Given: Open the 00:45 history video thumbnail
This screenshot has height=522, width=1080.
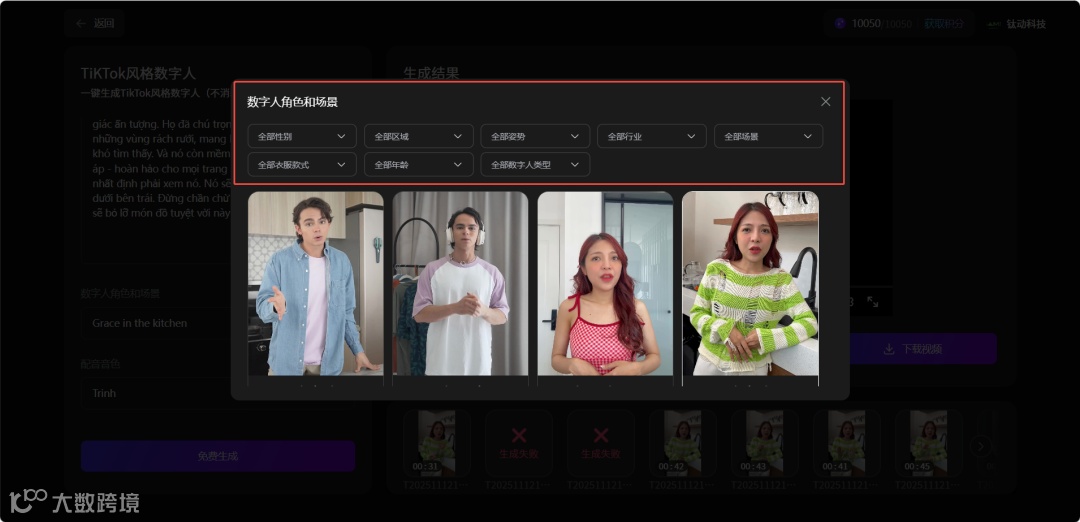Looking at the screenshot, I should coord(928,443).
